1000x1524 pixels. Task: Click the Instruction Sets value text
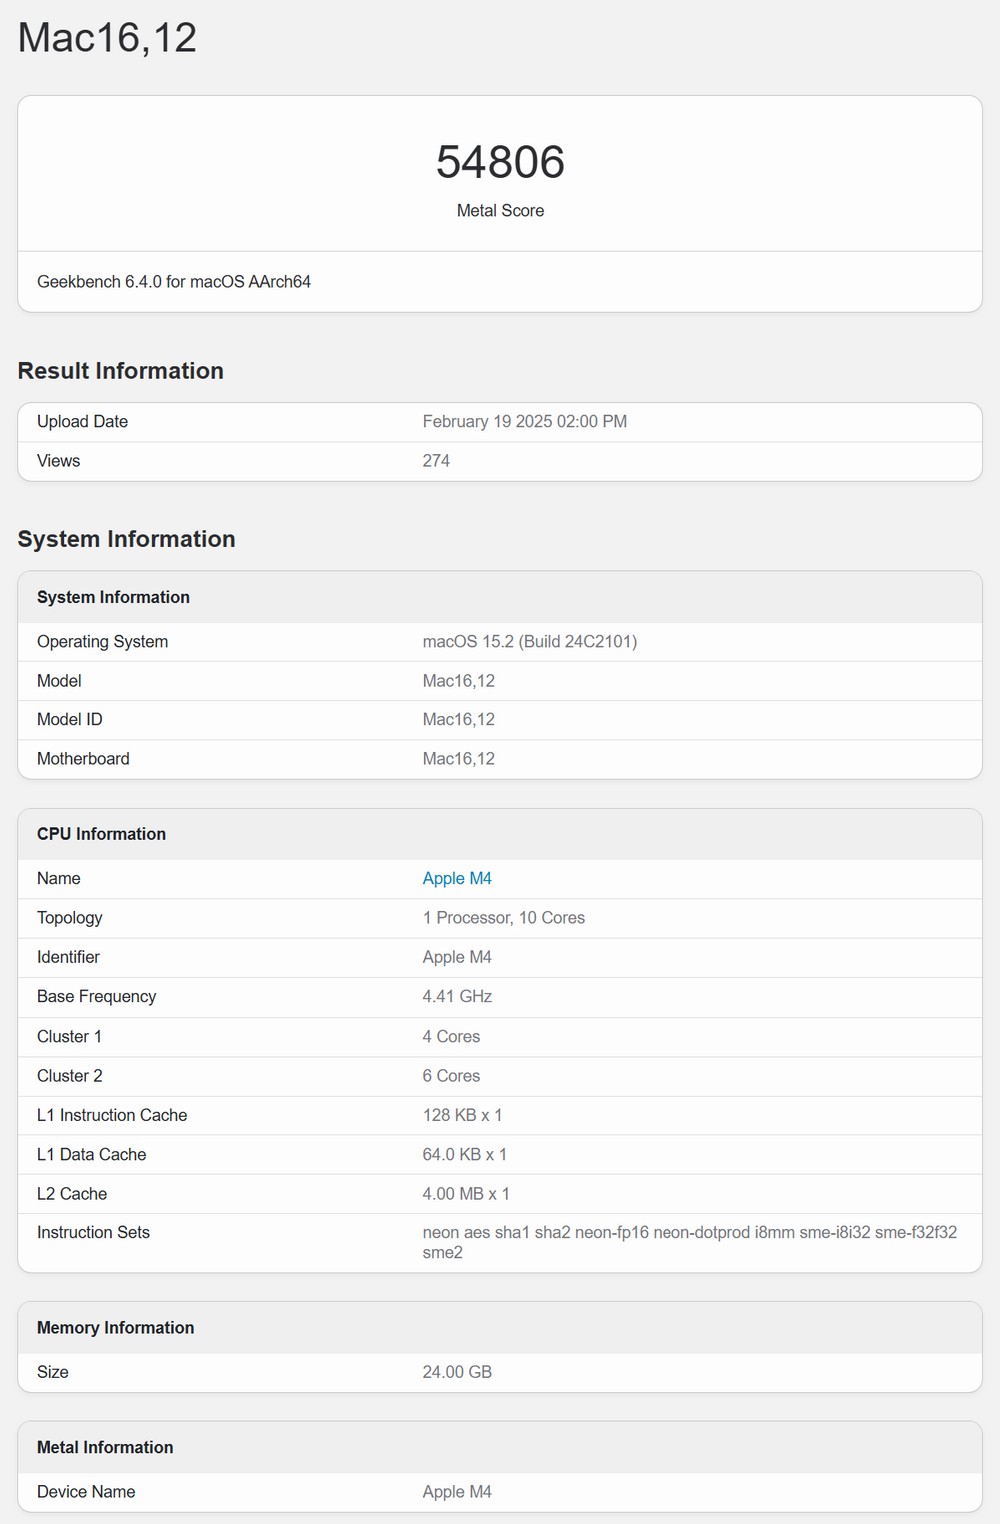(690, 1242)
